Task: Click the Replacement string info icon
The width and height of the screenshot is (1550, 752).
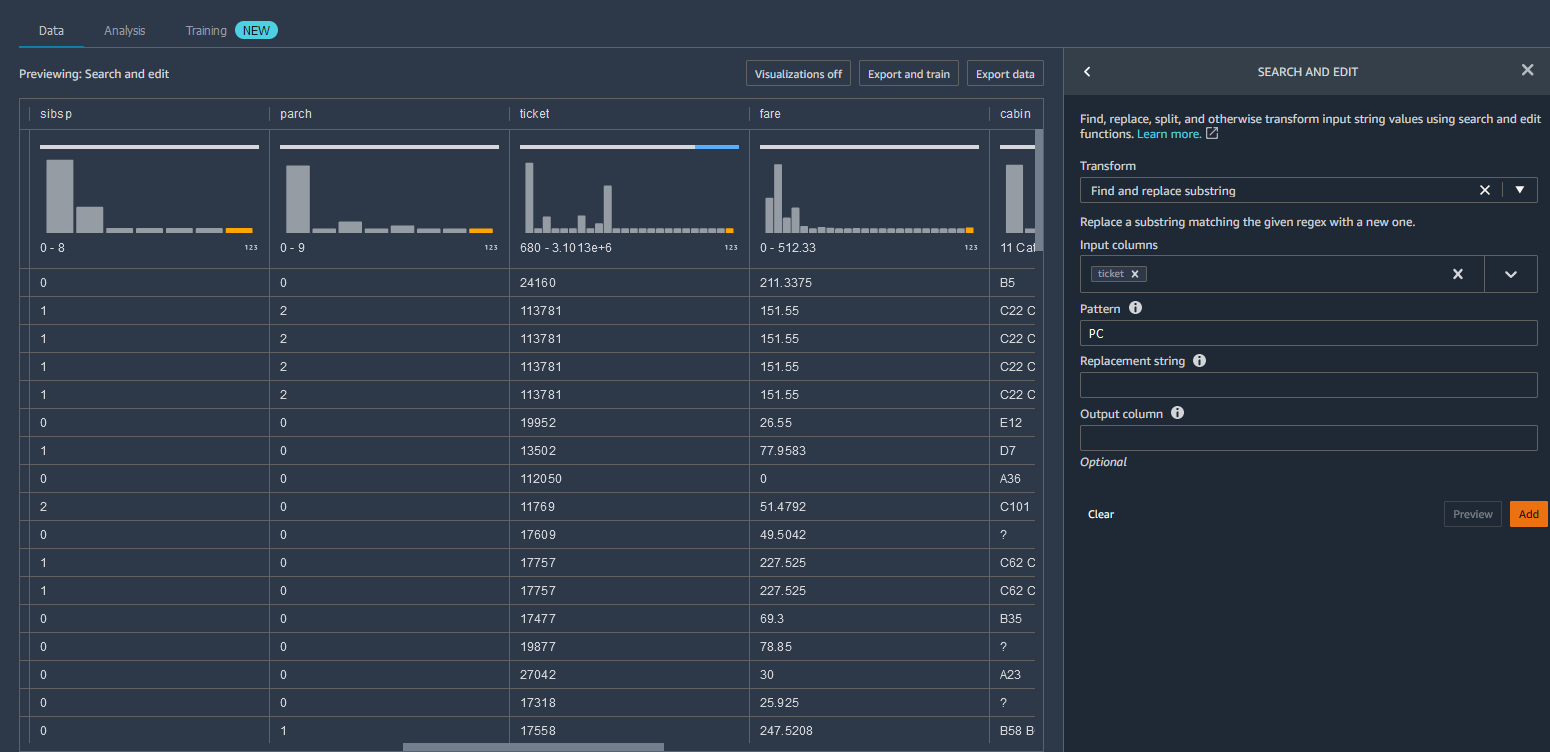Action: [x=1199, y=360]
